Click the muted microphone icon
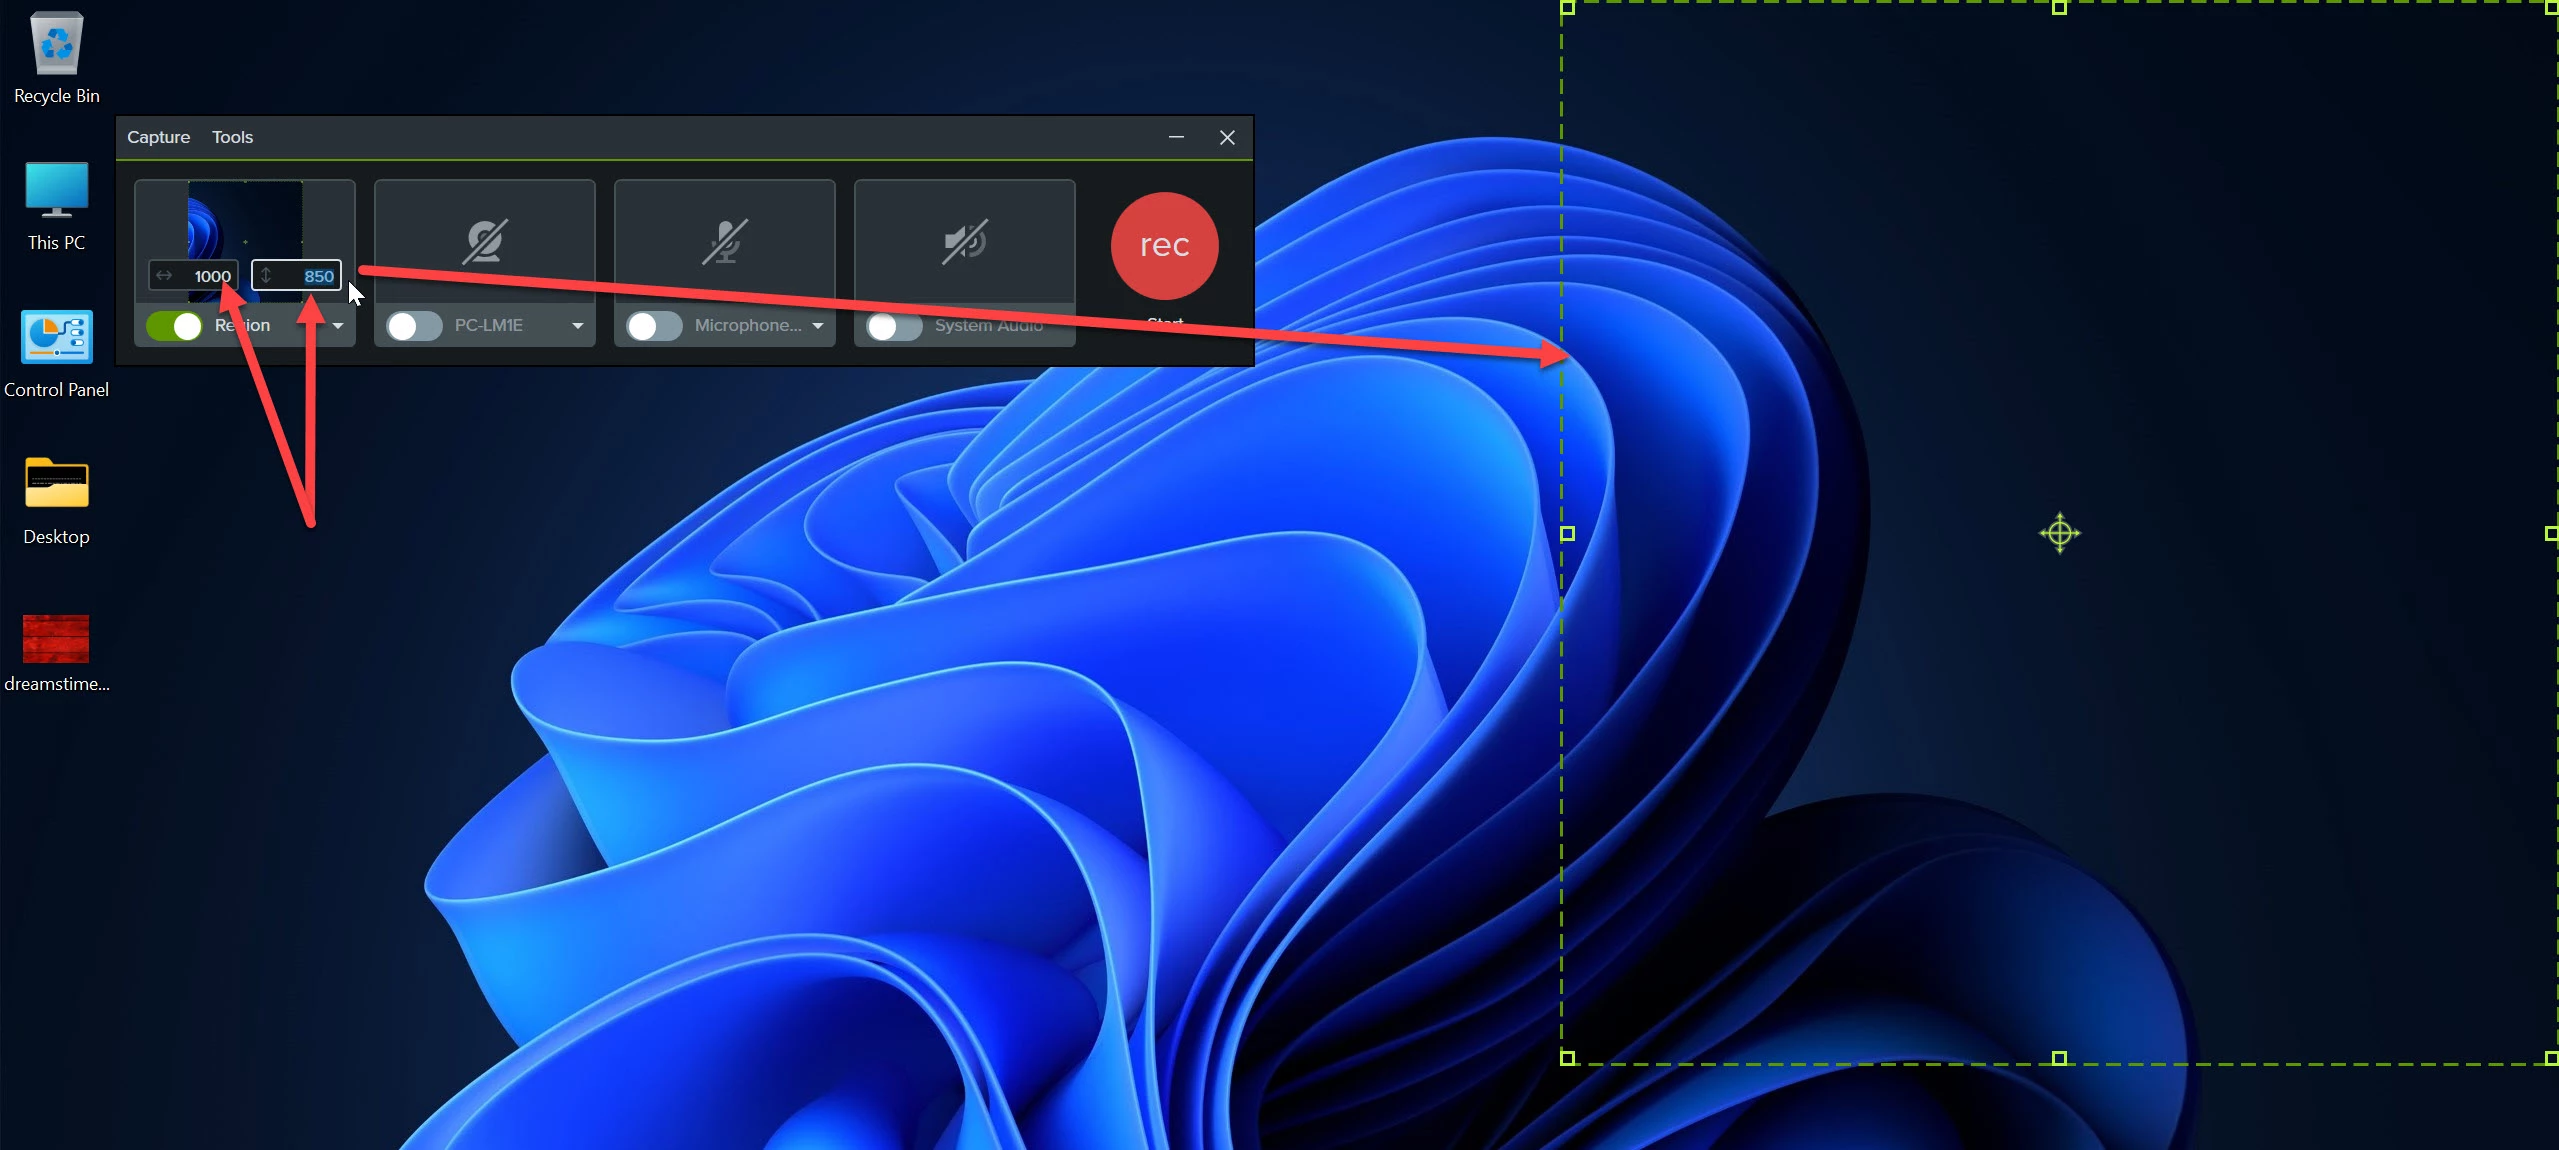Viewport: 2559px width, 1150px height. (725, 242)
